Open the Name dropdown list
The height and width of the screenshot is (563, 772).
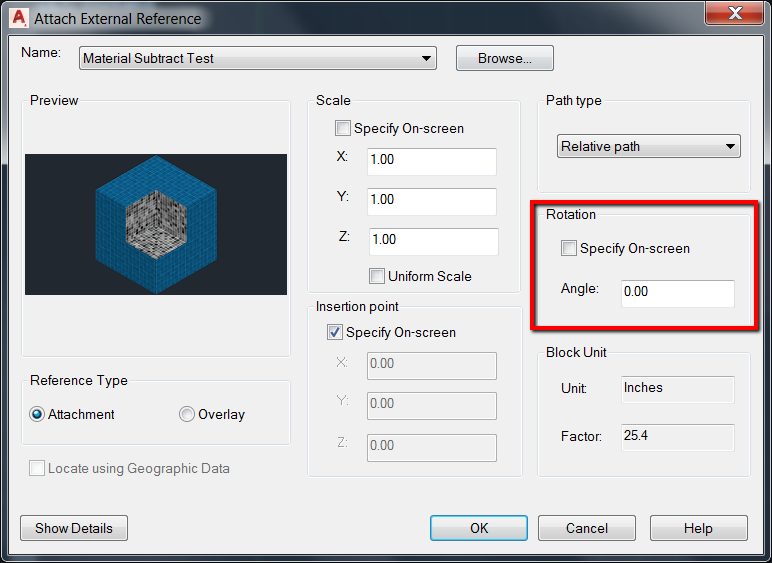pos(427,58)
